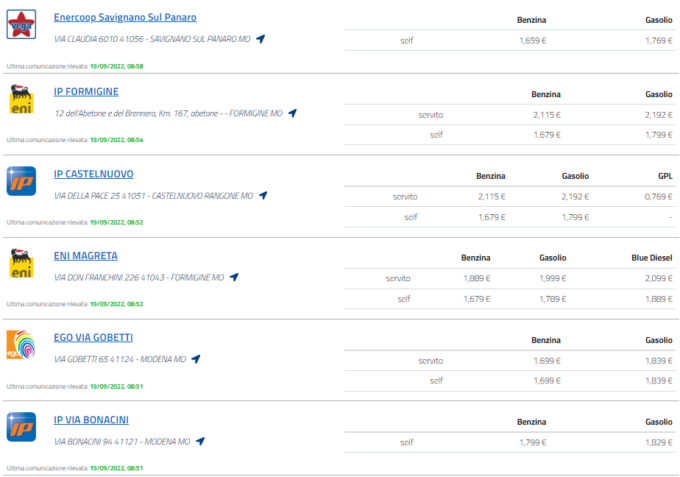Screen dimensions: 680x477
Task: Click the Benzina header in Enercoop row
Action: (x=532, y=20)
